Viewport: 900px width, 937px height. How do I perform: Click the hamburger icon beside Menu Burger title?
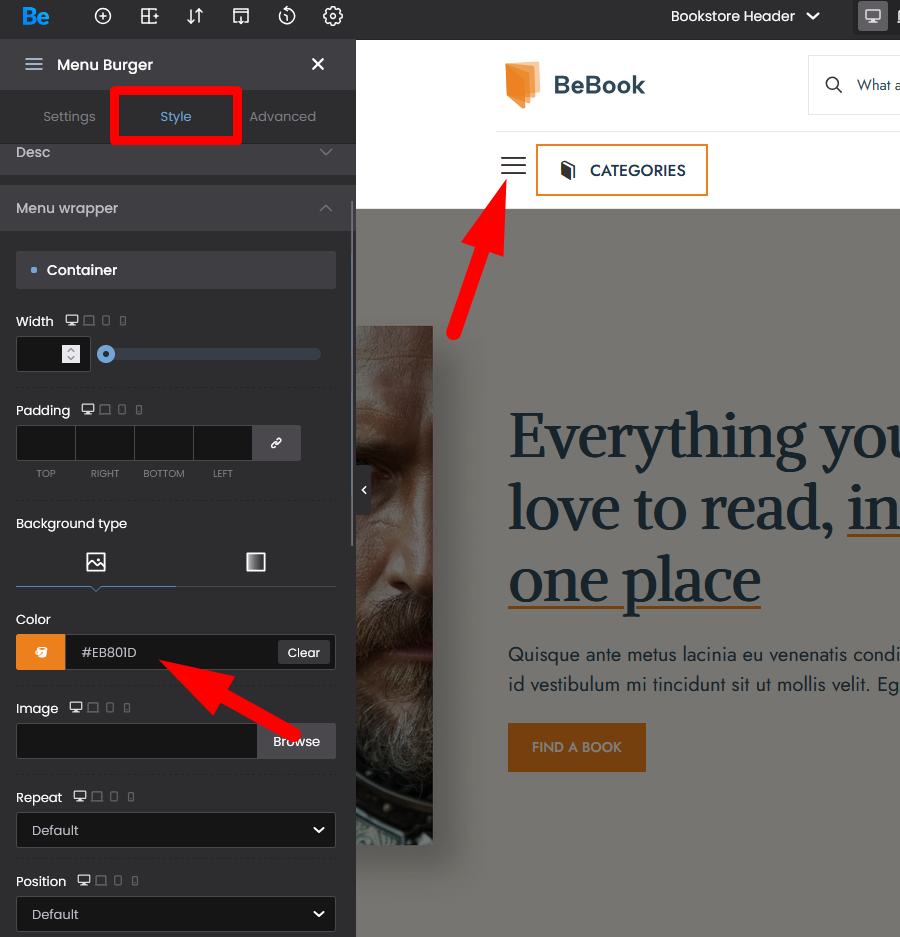click(34, 64)
